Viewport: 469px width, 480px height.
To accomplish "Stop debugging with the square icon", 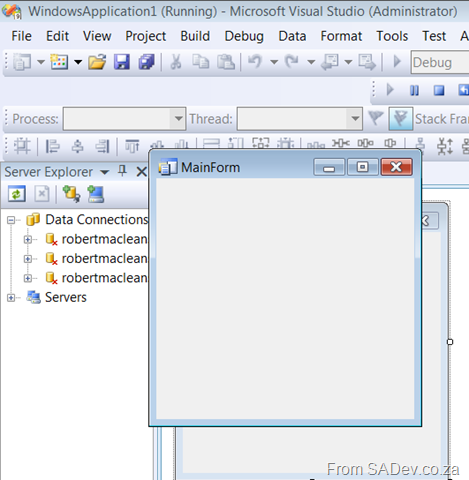I will pyautogui.click(x=439, y=90).
